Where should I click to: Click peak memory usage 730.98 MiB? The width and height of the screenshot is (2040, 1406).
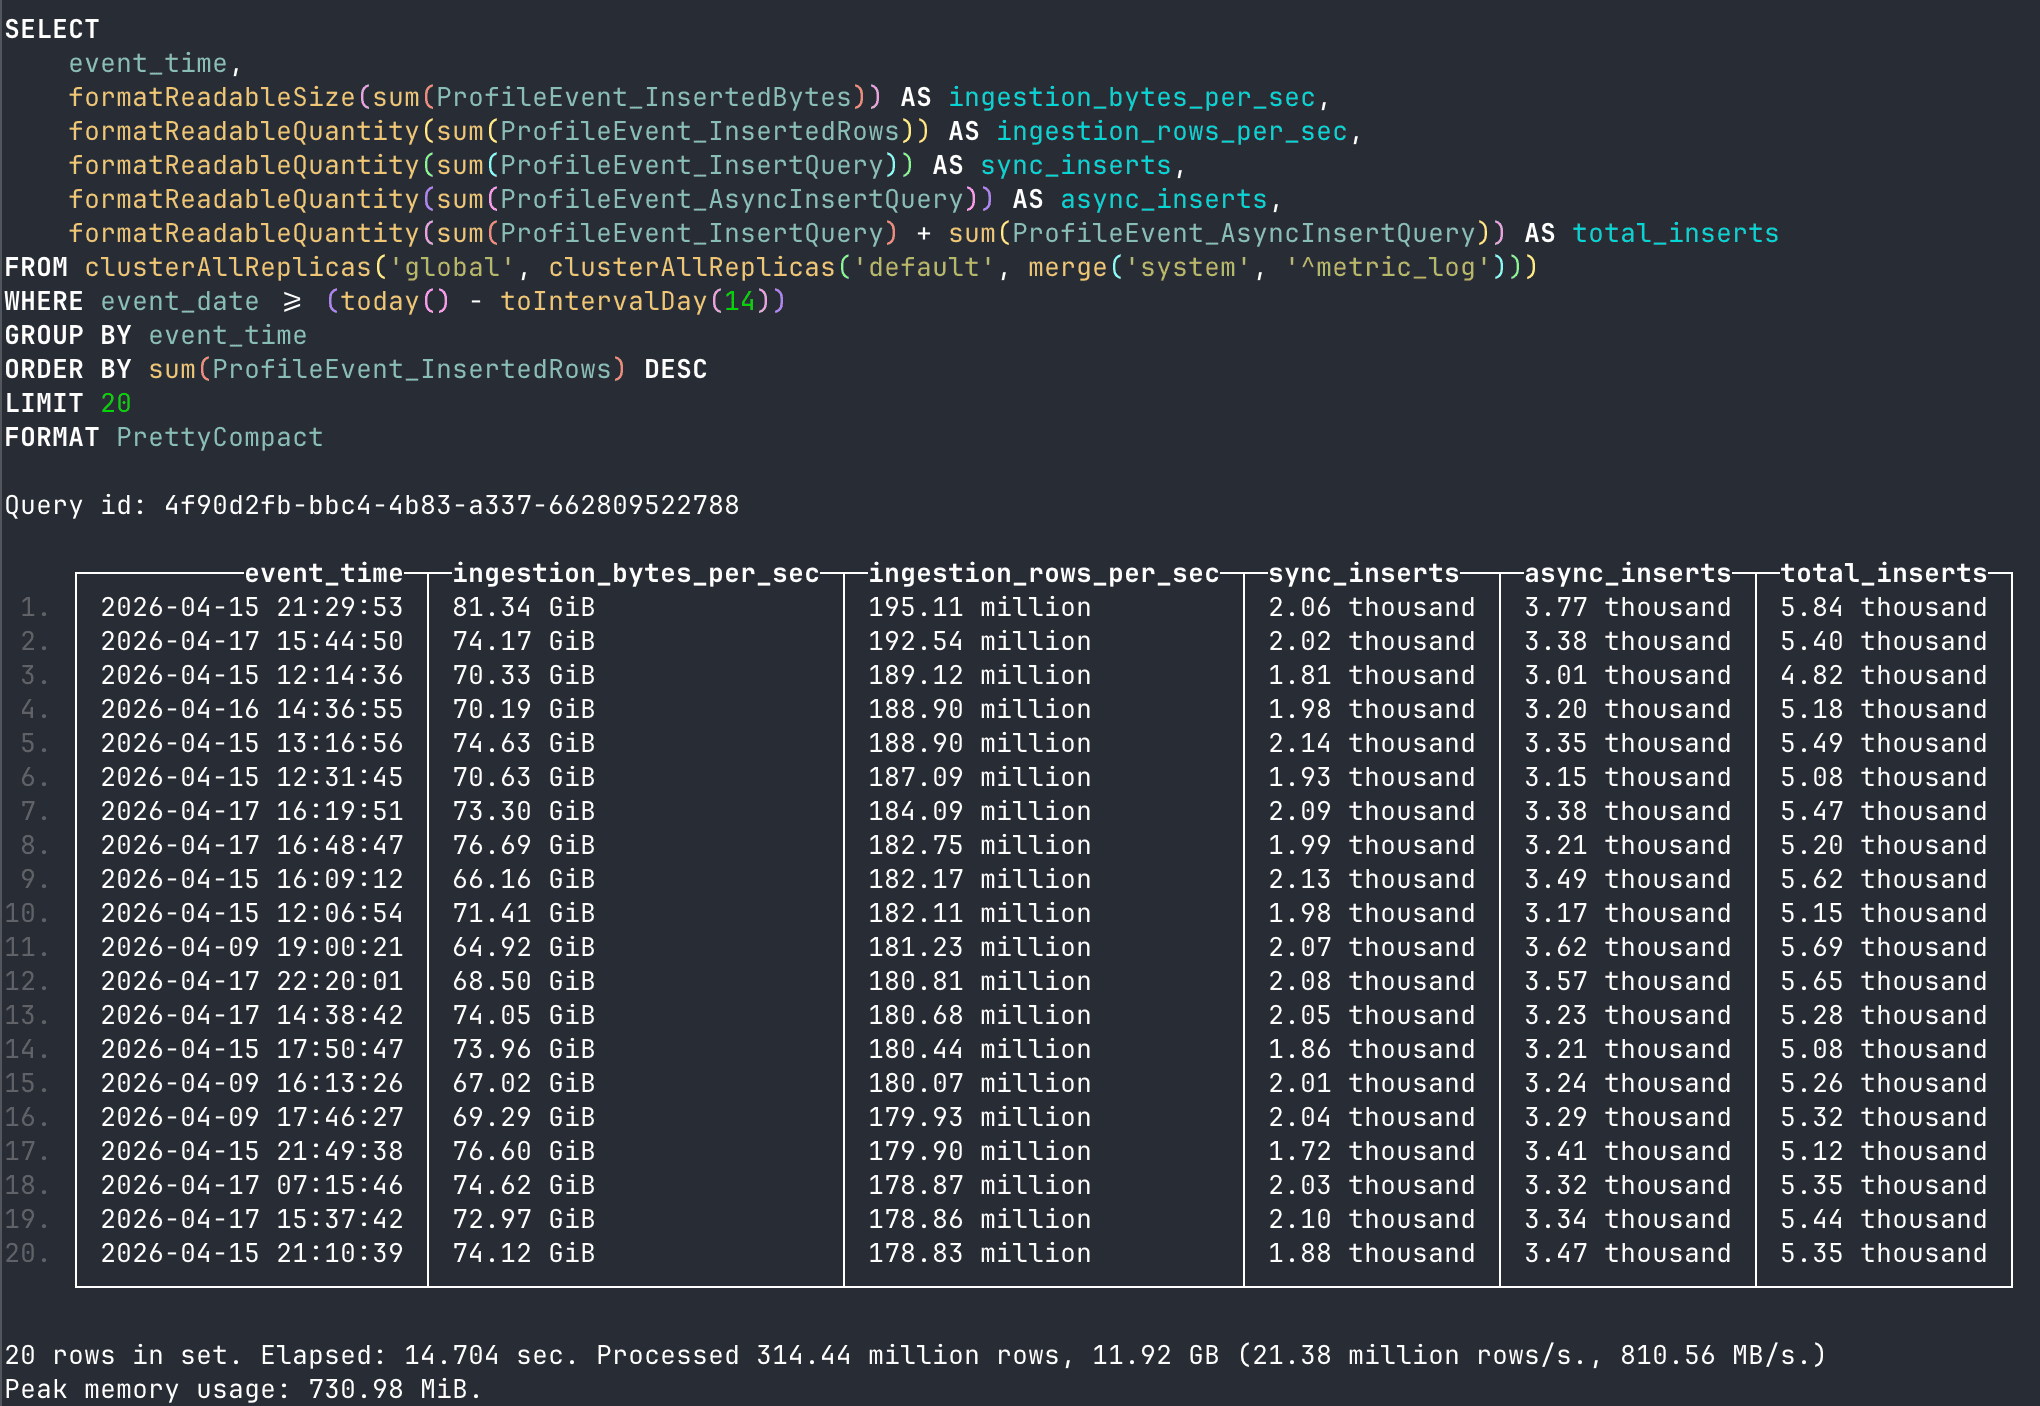coord(388,1389)
